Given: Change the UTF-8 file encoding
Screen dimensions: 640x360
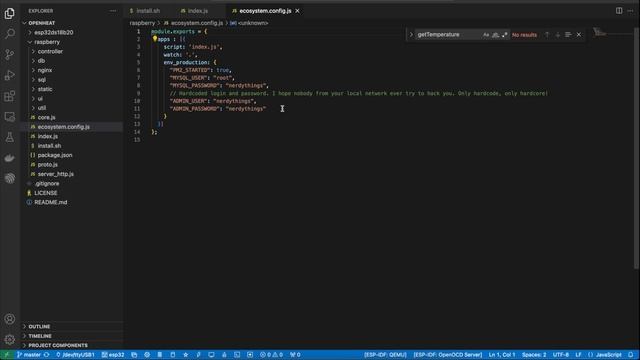Looking at the screenshot, I should [x=560, y=355].
